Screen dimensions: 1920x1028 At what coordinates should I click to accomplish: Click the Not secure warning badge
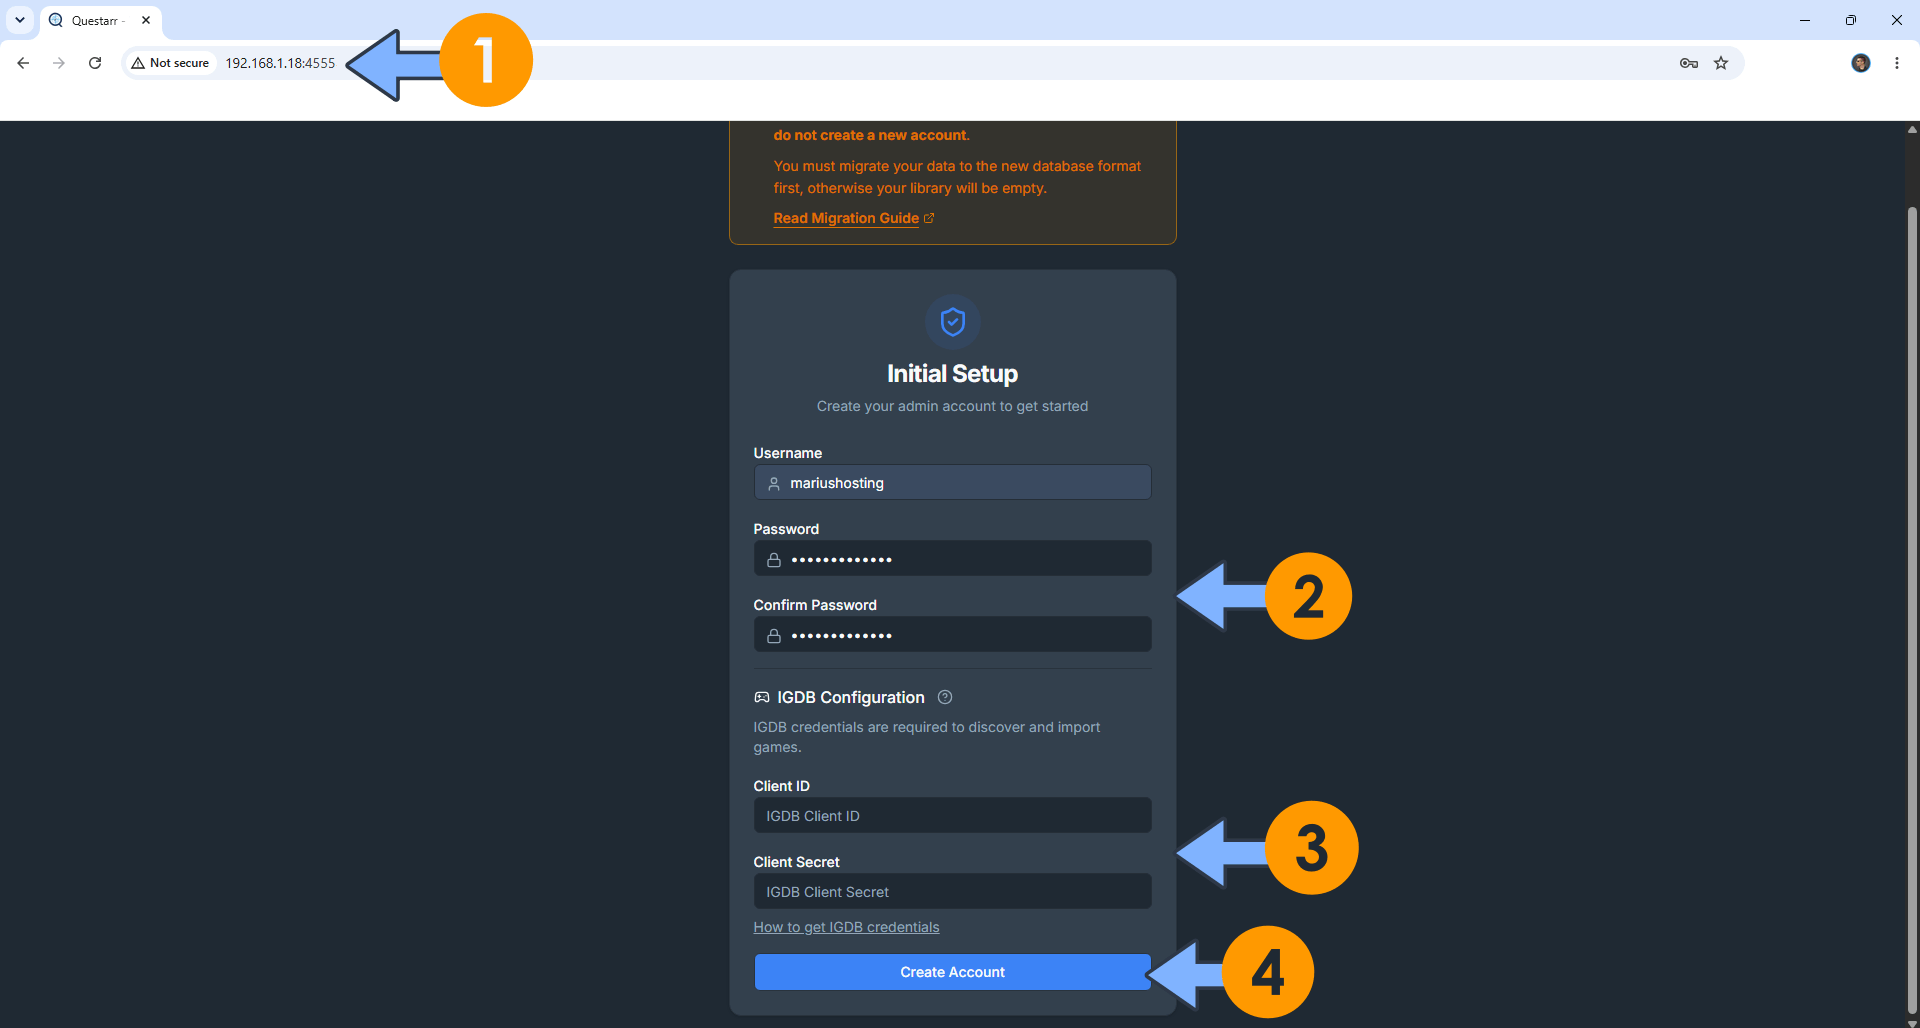(170, 63)
